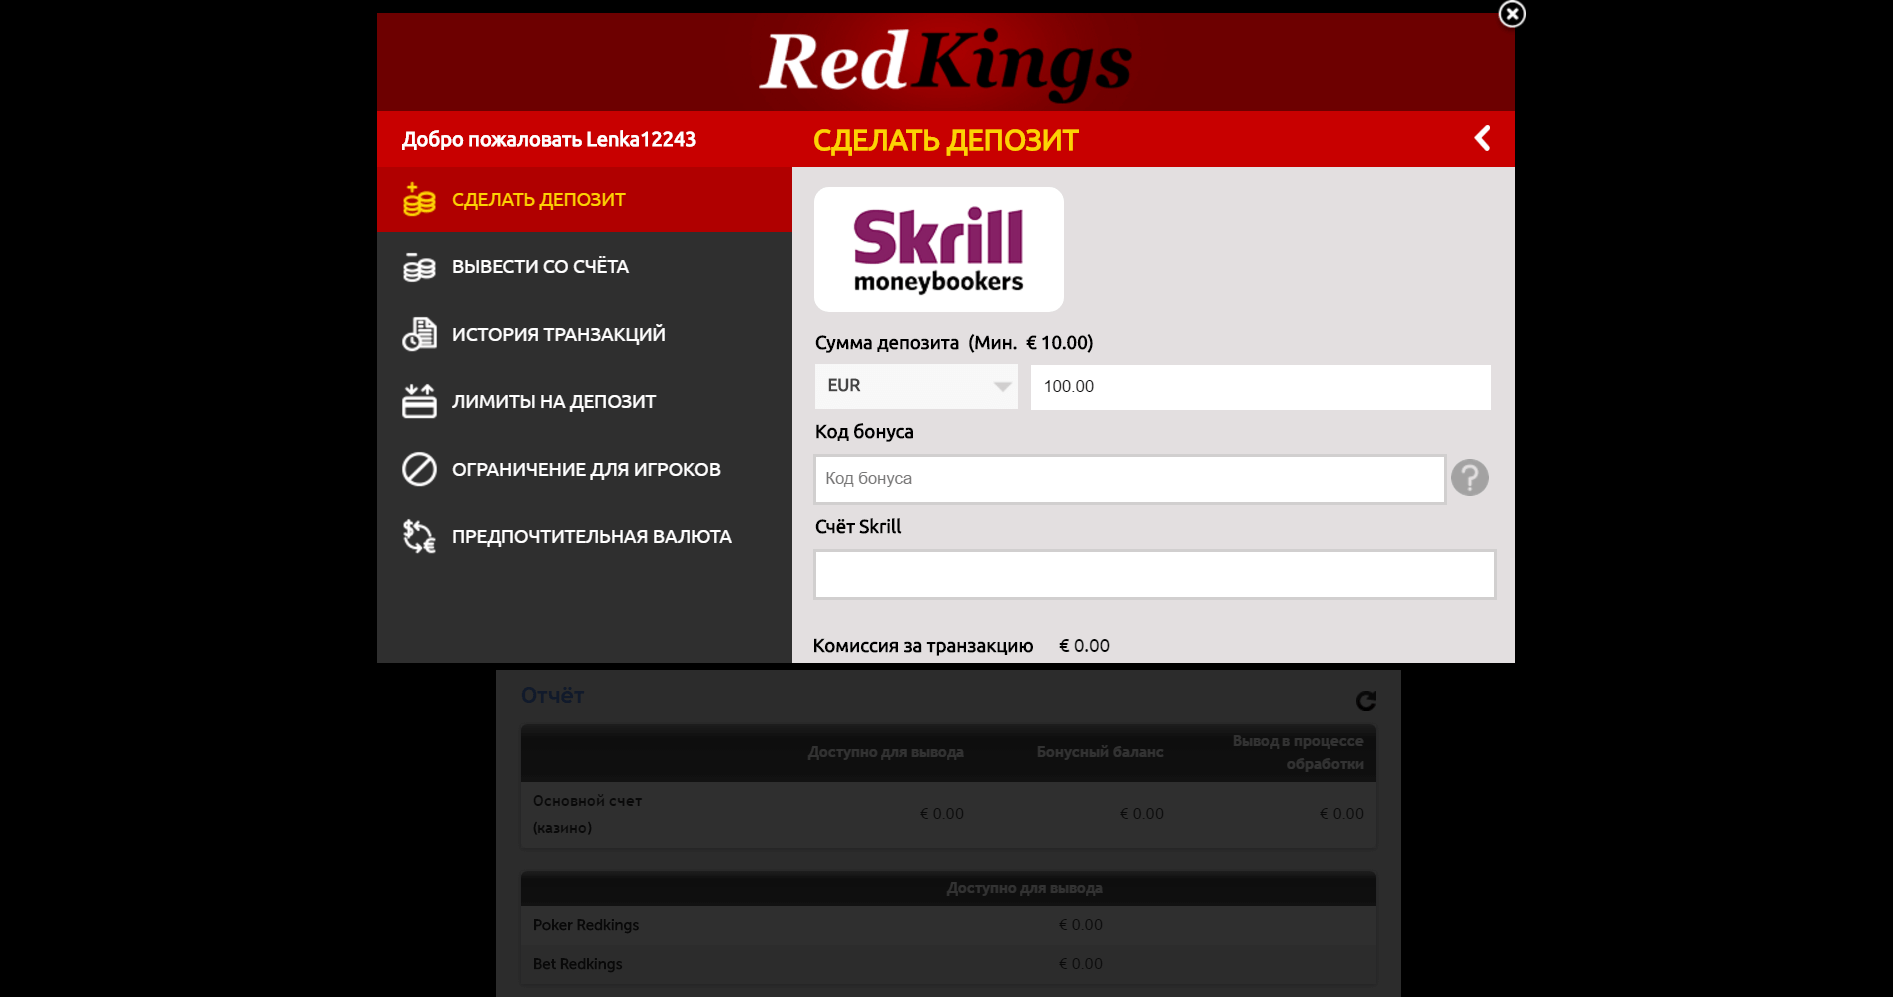Refresh the Отчёт report panel
This screenshot has height=997, width=1893.
click(1366, 701)
